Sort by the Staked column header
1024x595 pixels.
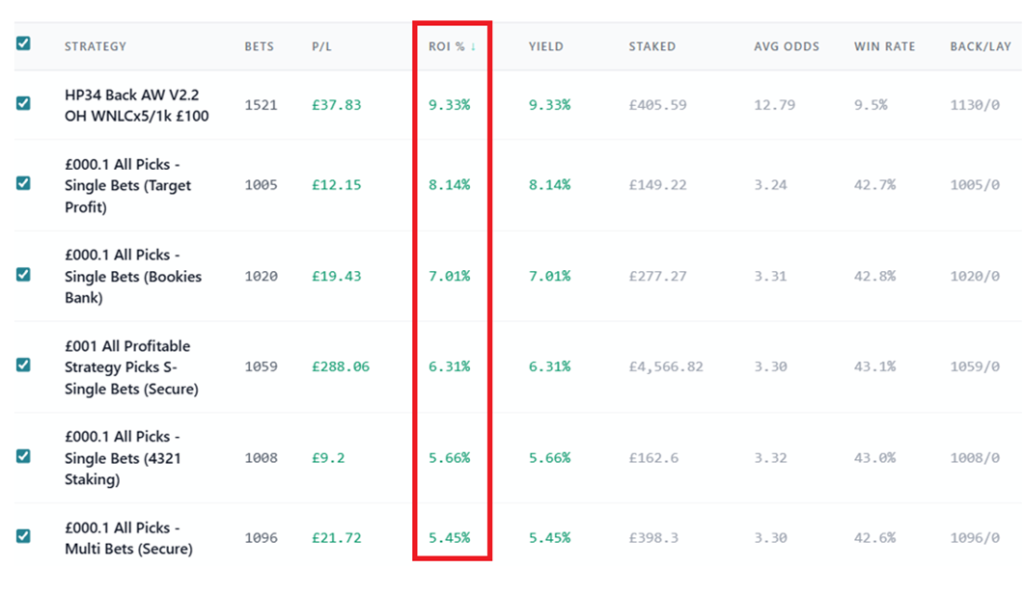pyautogui.click(x=651, y=46)
